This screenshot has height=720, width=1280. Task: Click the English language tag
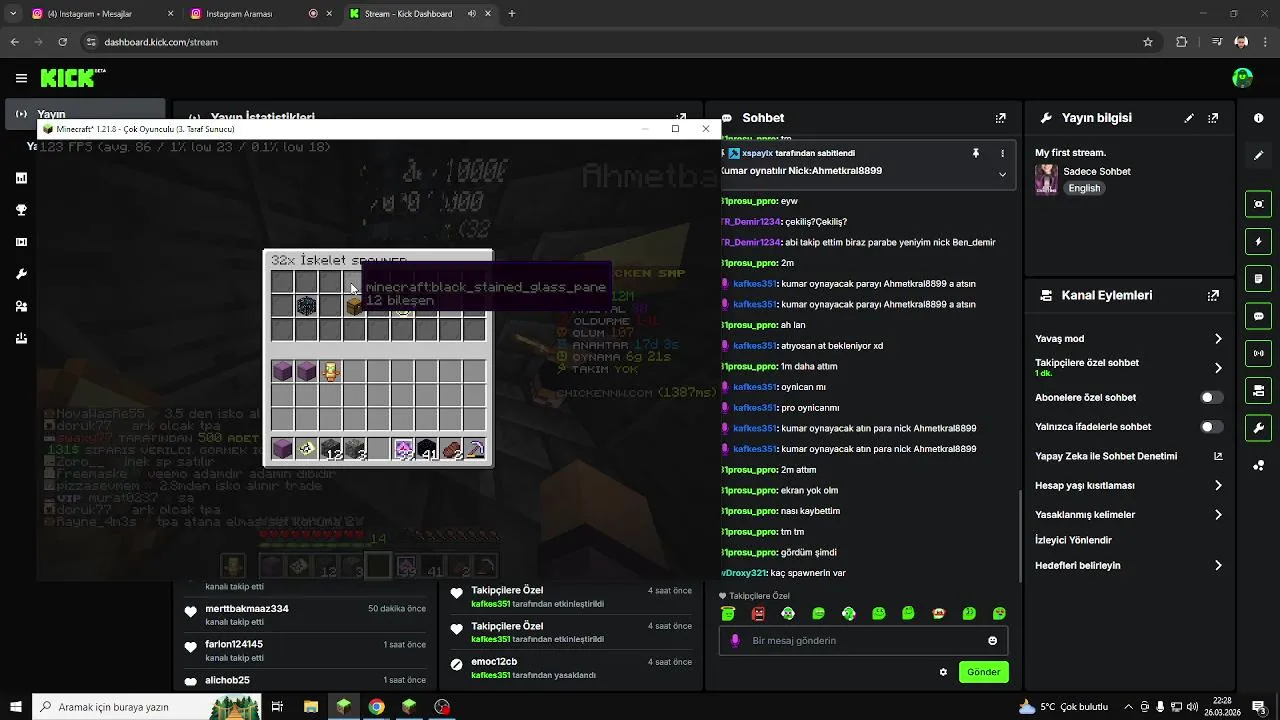coord(1084,188)
